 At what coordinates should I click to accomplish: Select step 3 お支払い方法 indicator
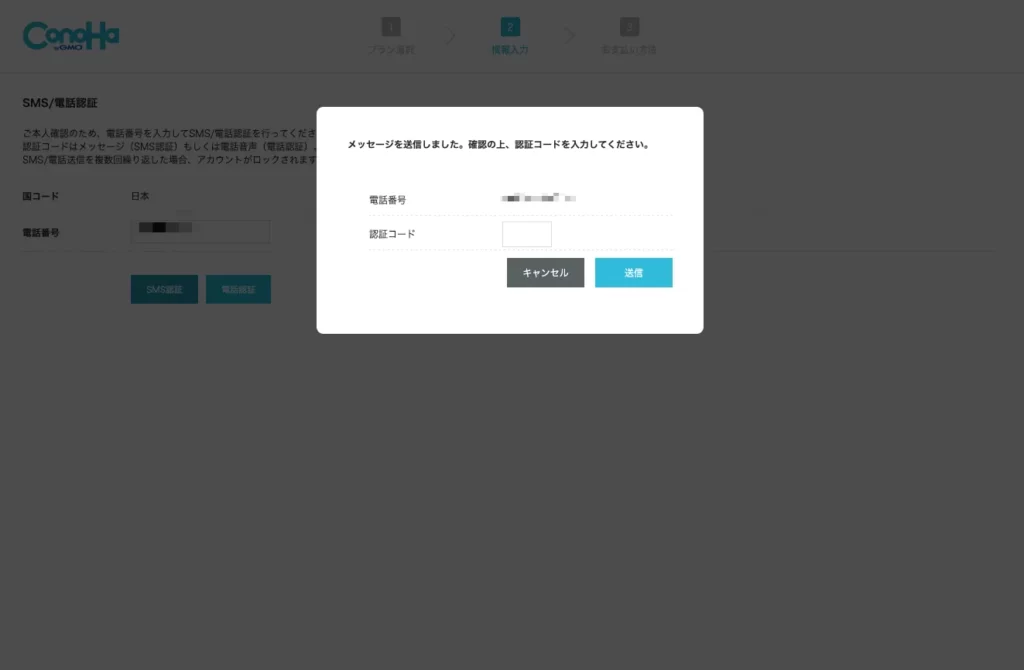point(629,36)
